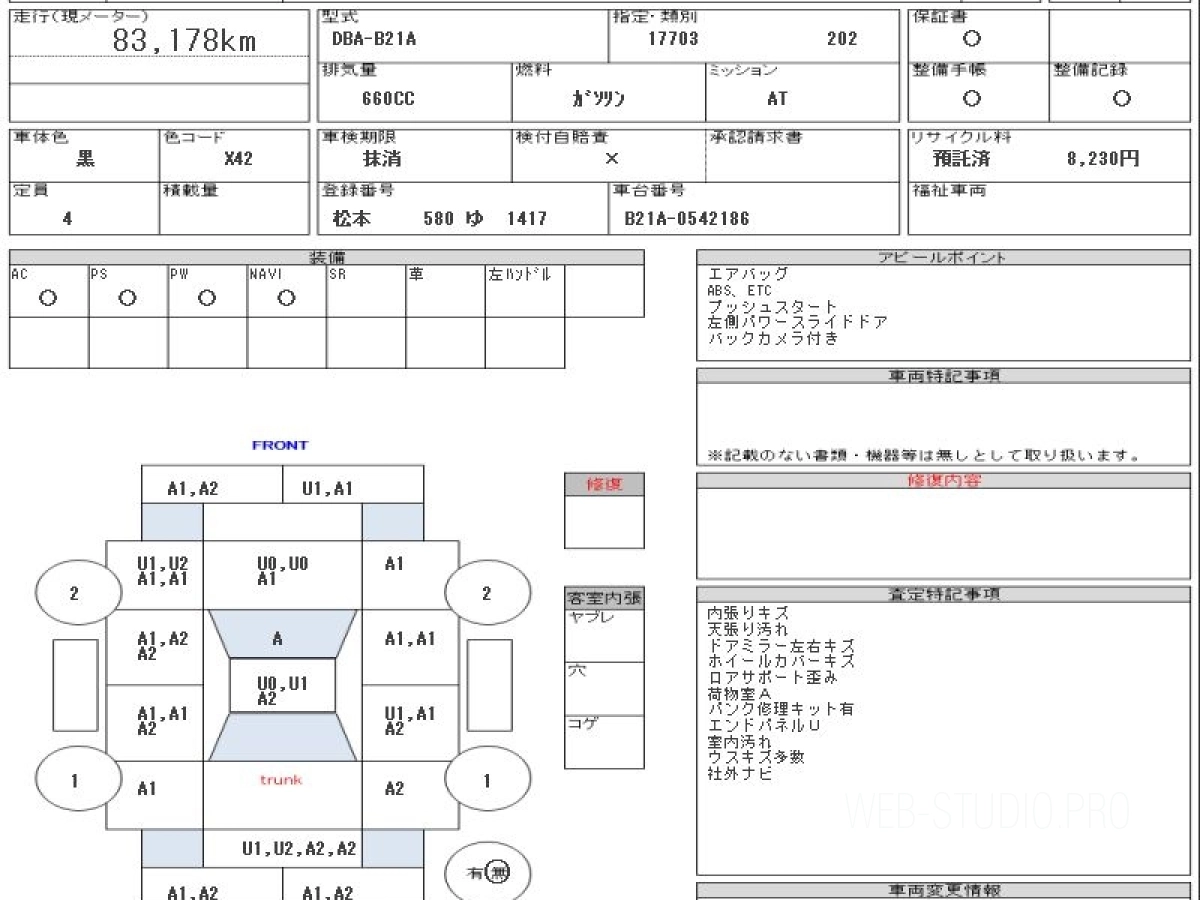
Task: Click the 車両特記事項 section header
Action: pos(943,376)
